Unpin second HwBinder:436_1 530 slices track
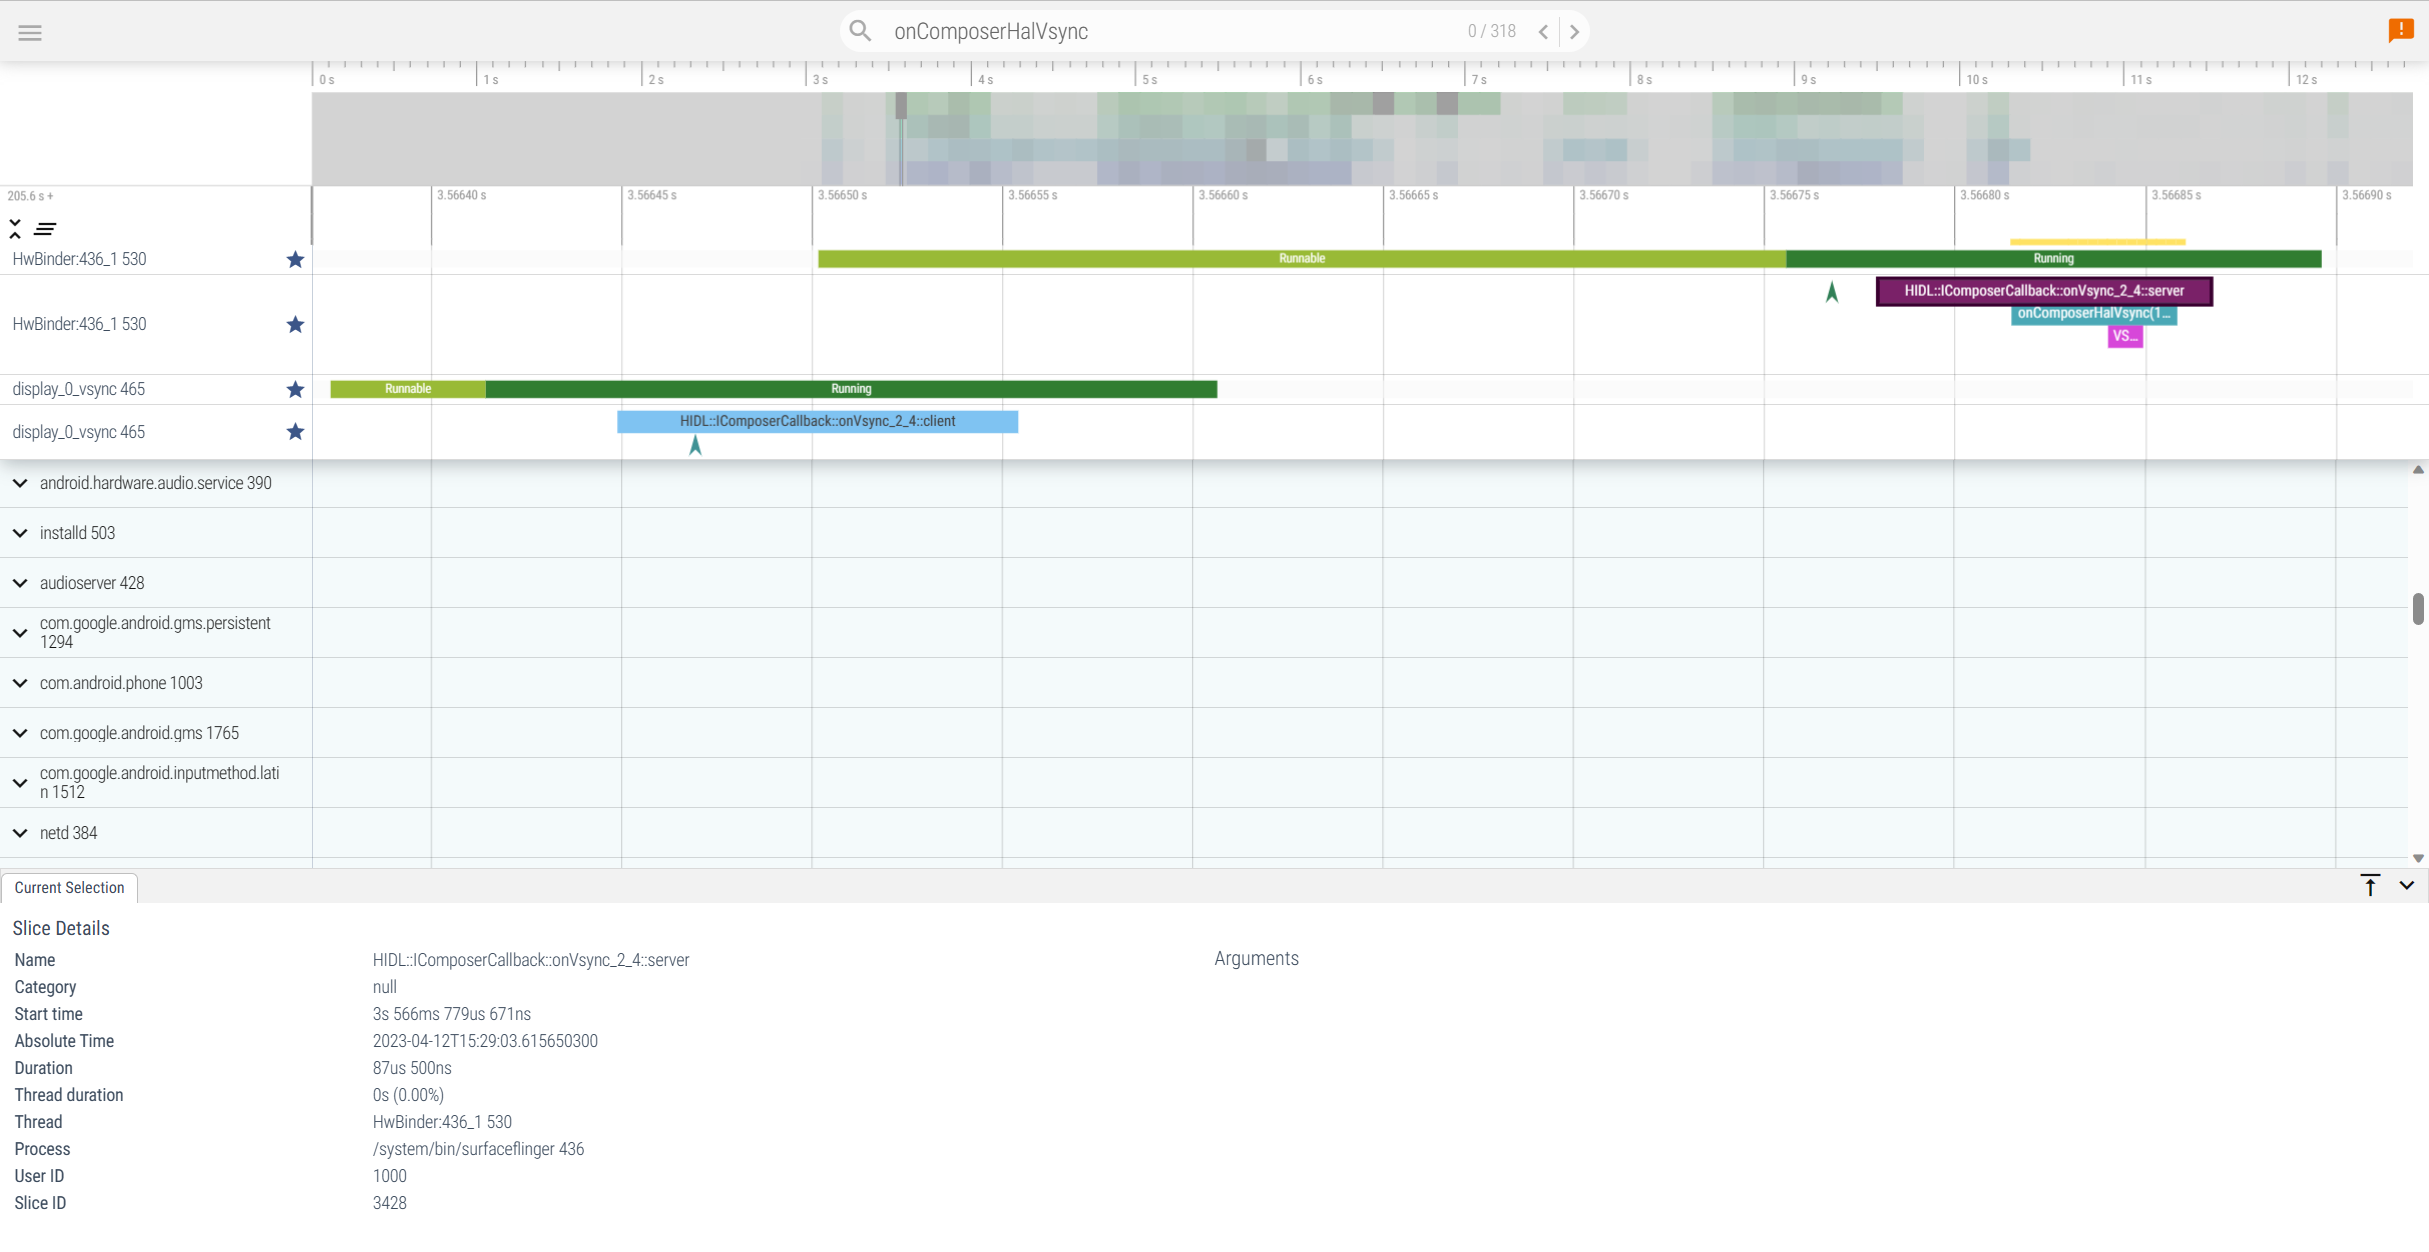This screenshot has width=2429, height=1252. [x=295, y=324]
